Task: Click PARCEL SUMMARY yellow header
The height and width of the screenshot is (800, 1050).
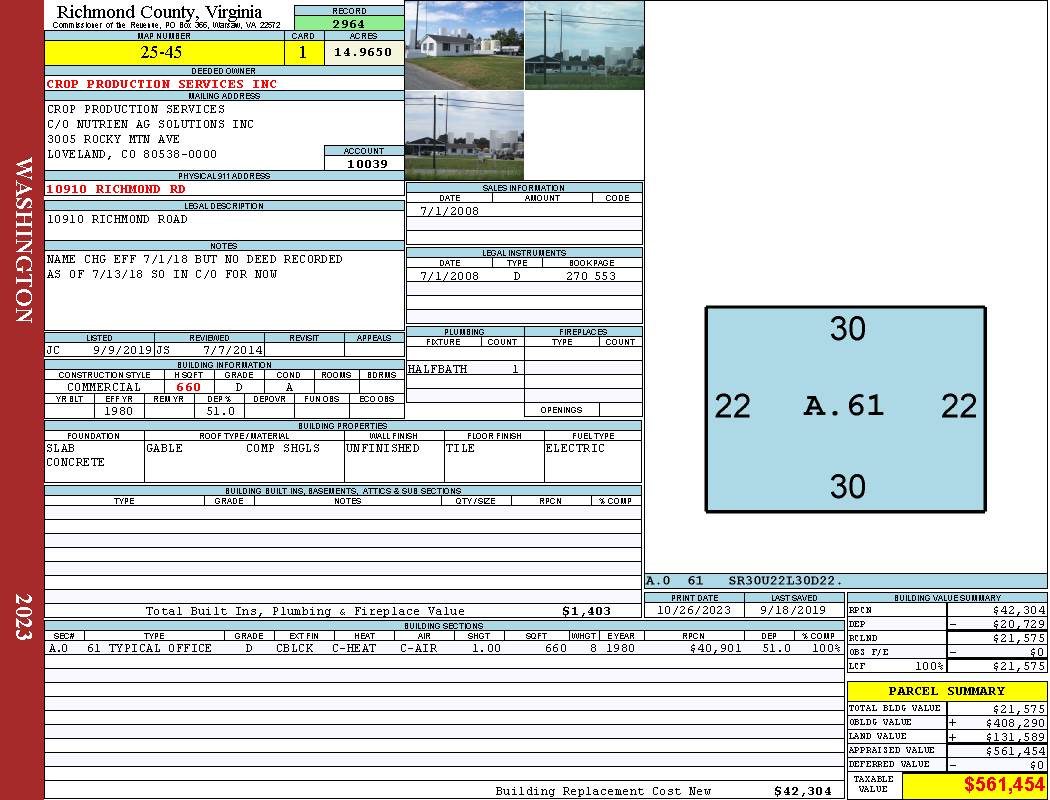Action: click(x=946, y=691)
